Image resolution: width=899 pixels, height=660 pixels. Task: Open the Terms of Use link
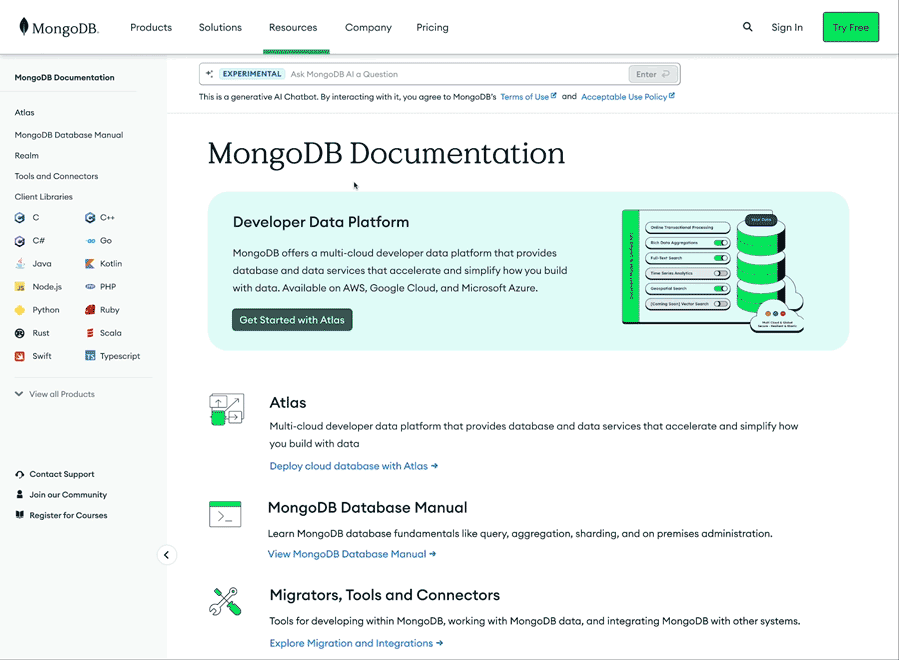tap(525, 97)
